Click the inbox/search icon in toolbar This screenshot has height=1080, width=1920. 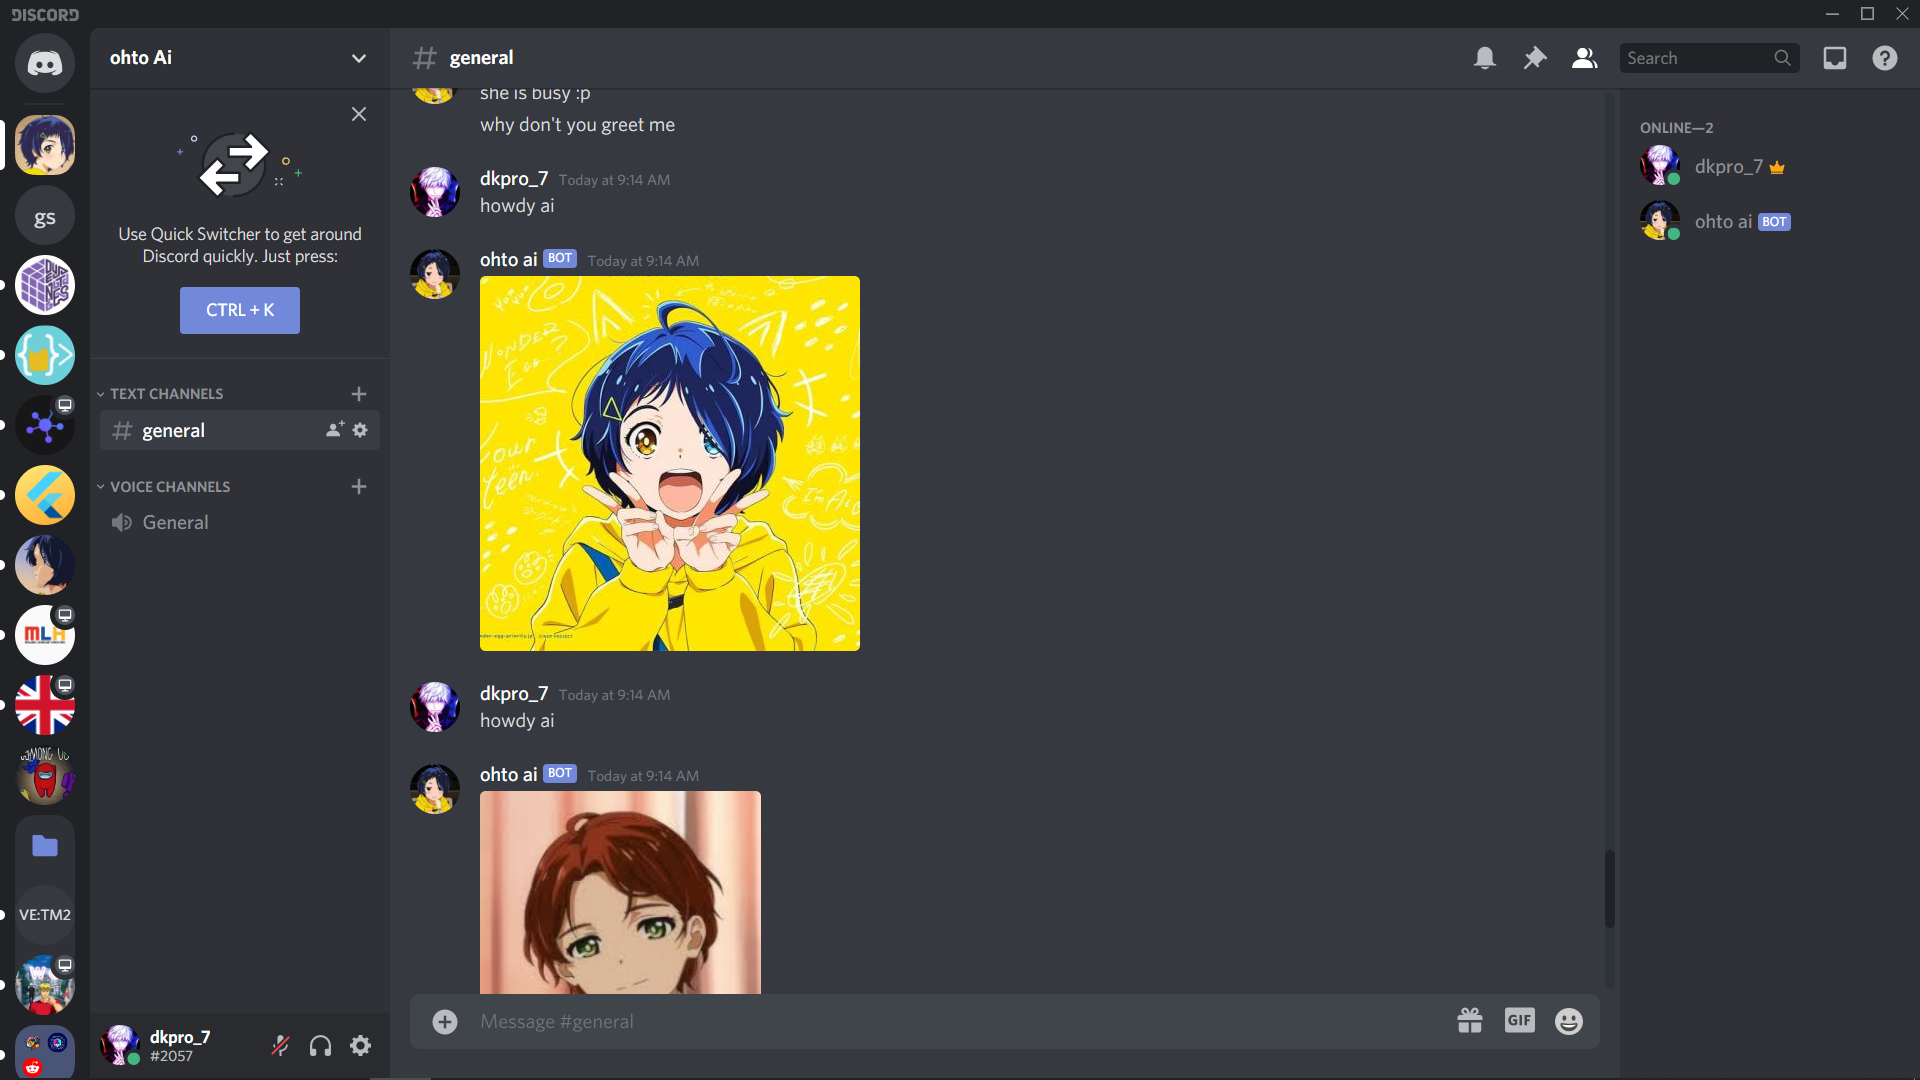pyautogui.click(x=1836, y=58)
